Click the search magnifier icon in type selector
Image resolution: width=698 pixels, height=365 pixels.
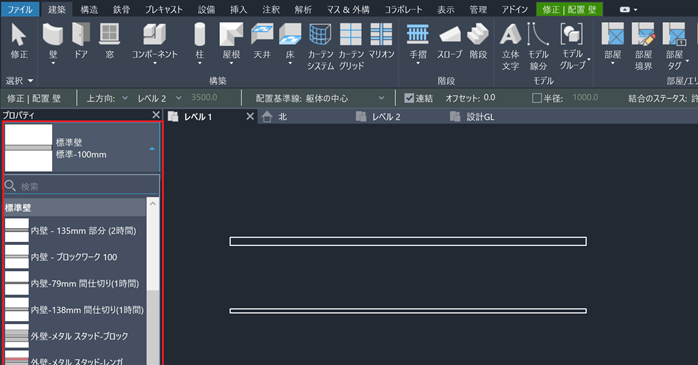point(10,185)
